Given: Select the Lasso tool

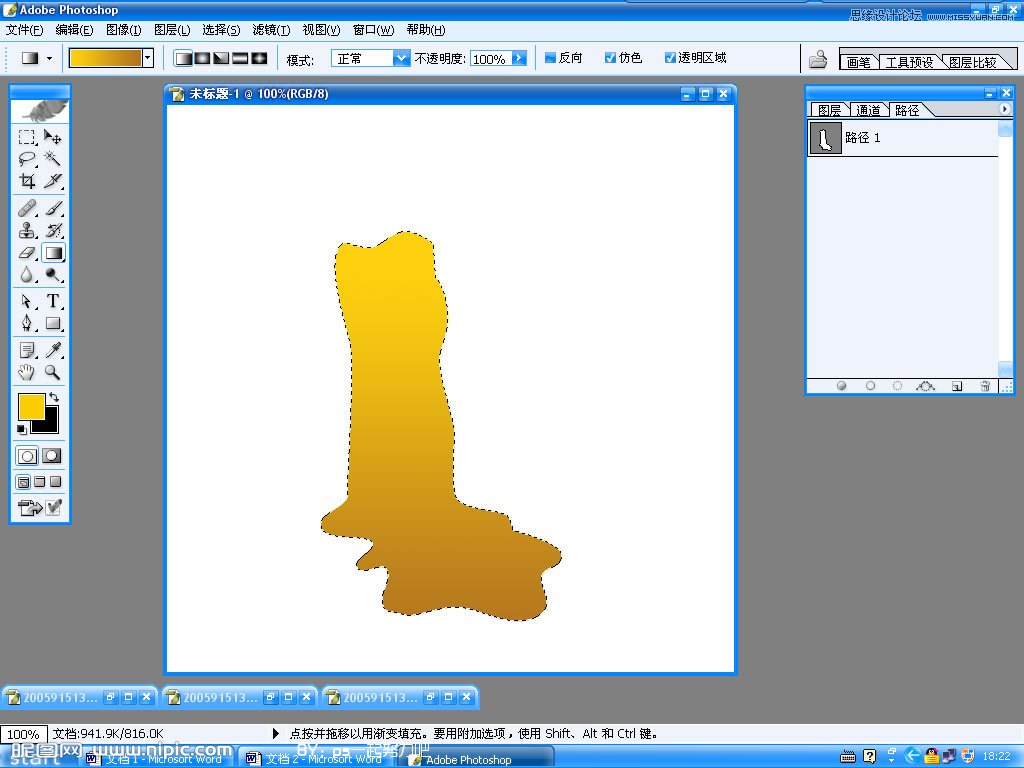Looking at the screenshot, I should click(x=27, y=159).
